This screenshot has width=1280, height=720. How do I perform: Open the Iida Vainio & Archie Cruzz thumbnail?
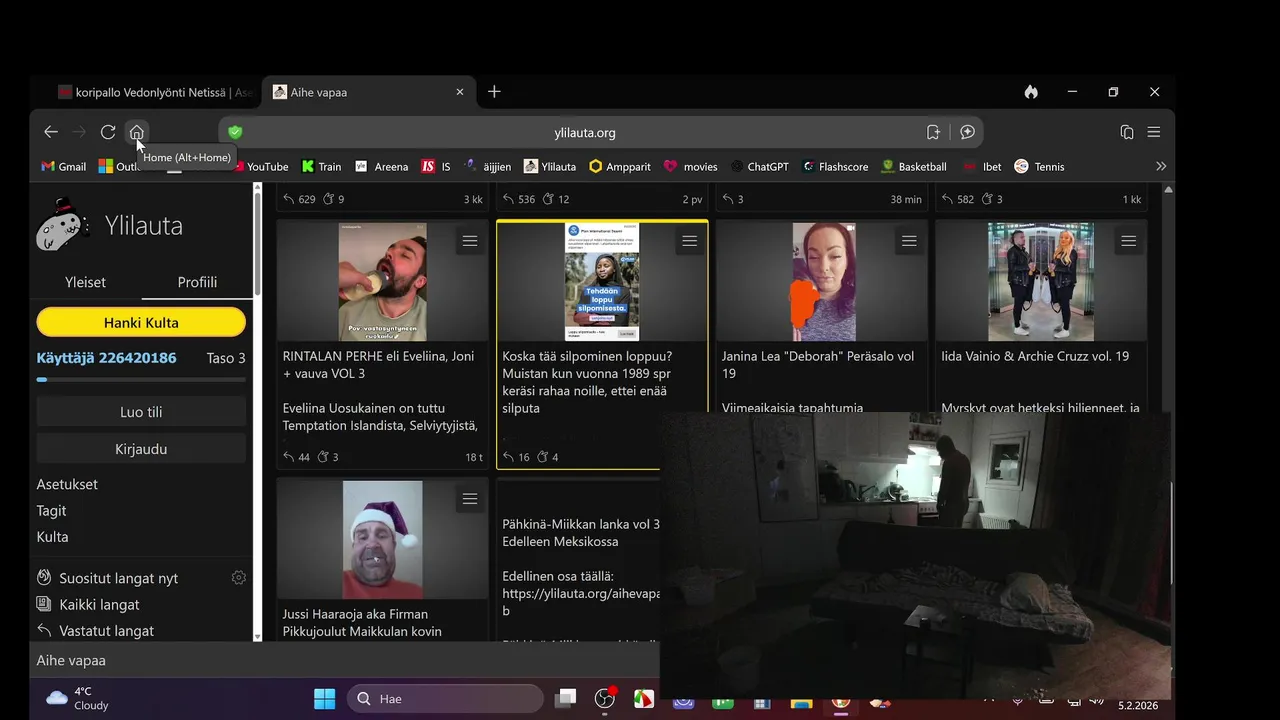(x=1041, y=282)
